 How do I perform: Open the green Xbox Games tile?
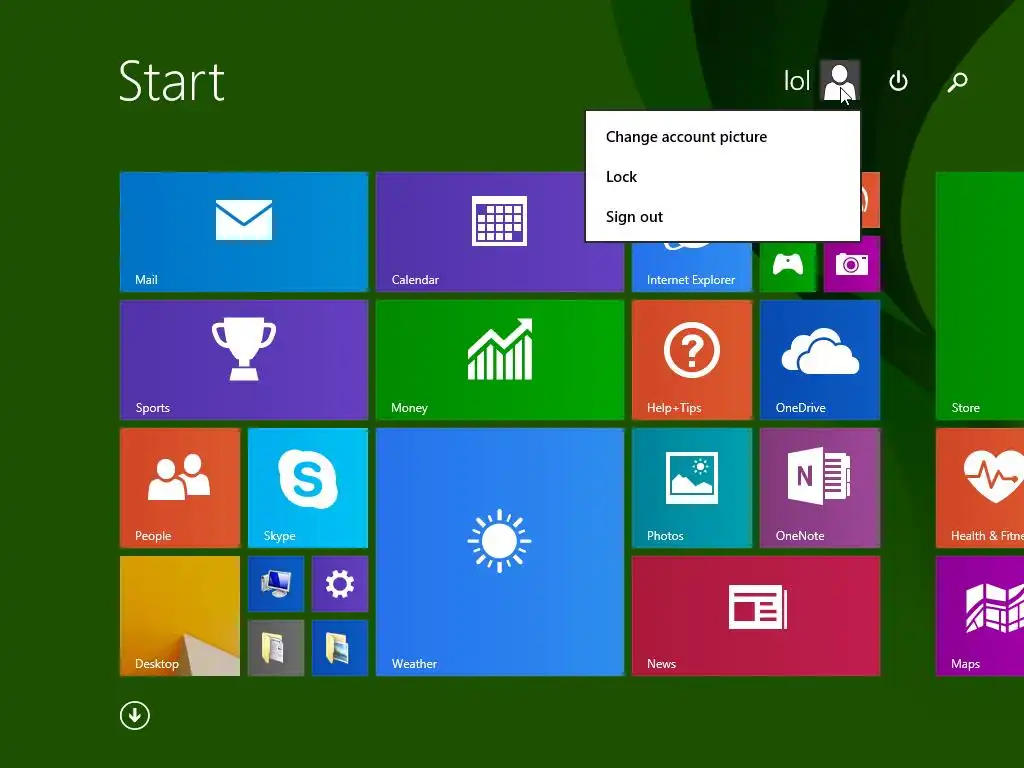[788, 266]
